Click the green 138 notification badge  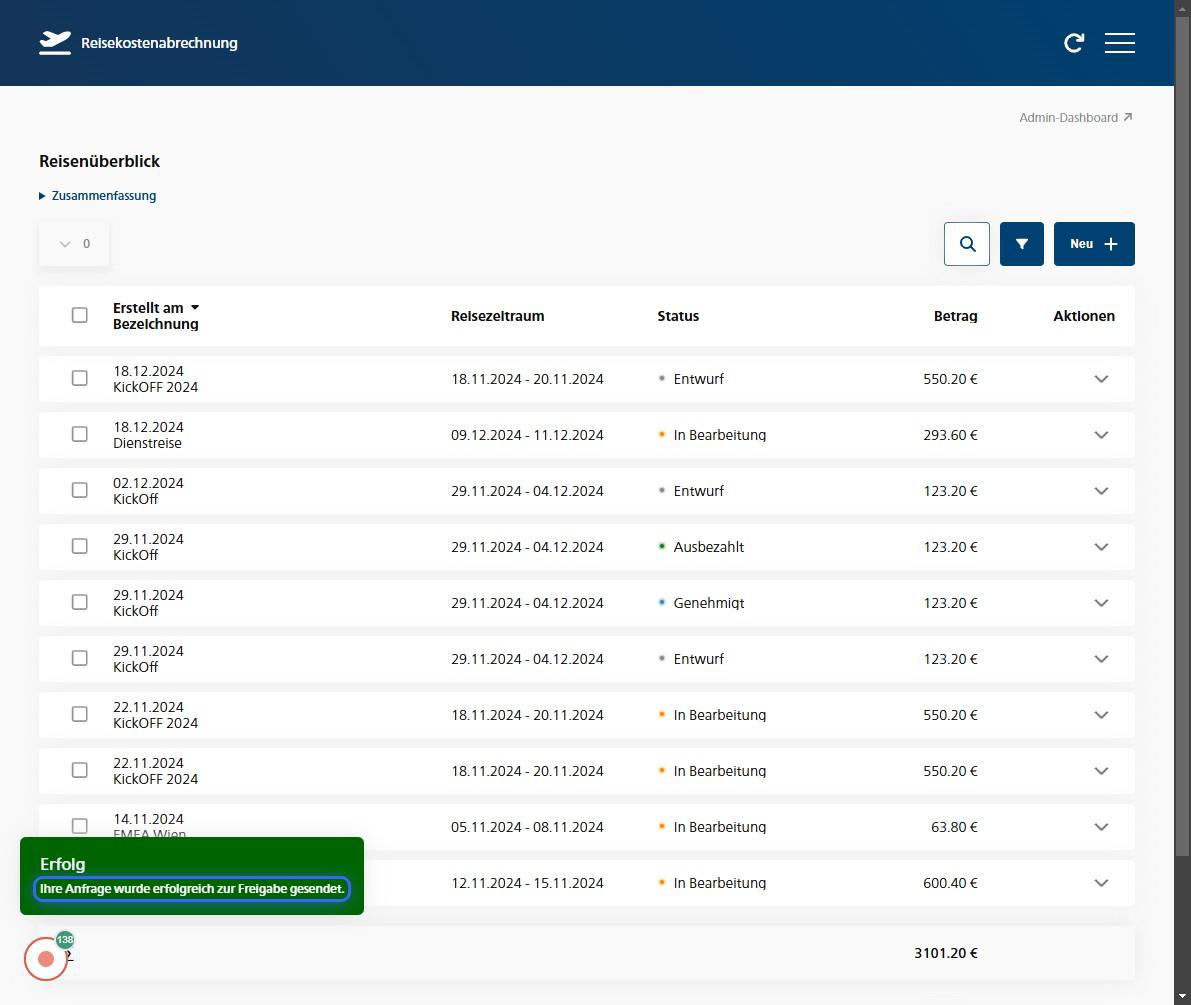[x=65, y=940]
